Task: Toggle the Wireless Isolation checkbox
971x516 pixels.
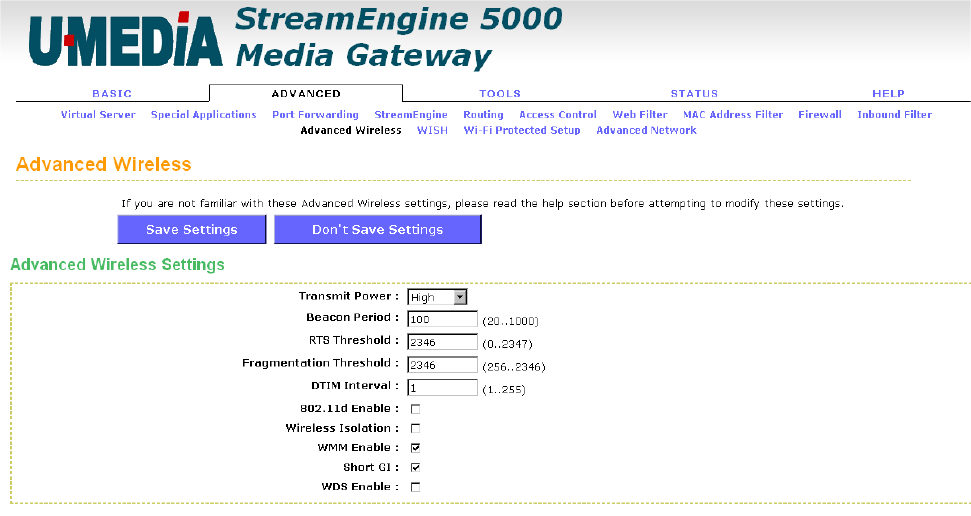Action: point(416,428)
